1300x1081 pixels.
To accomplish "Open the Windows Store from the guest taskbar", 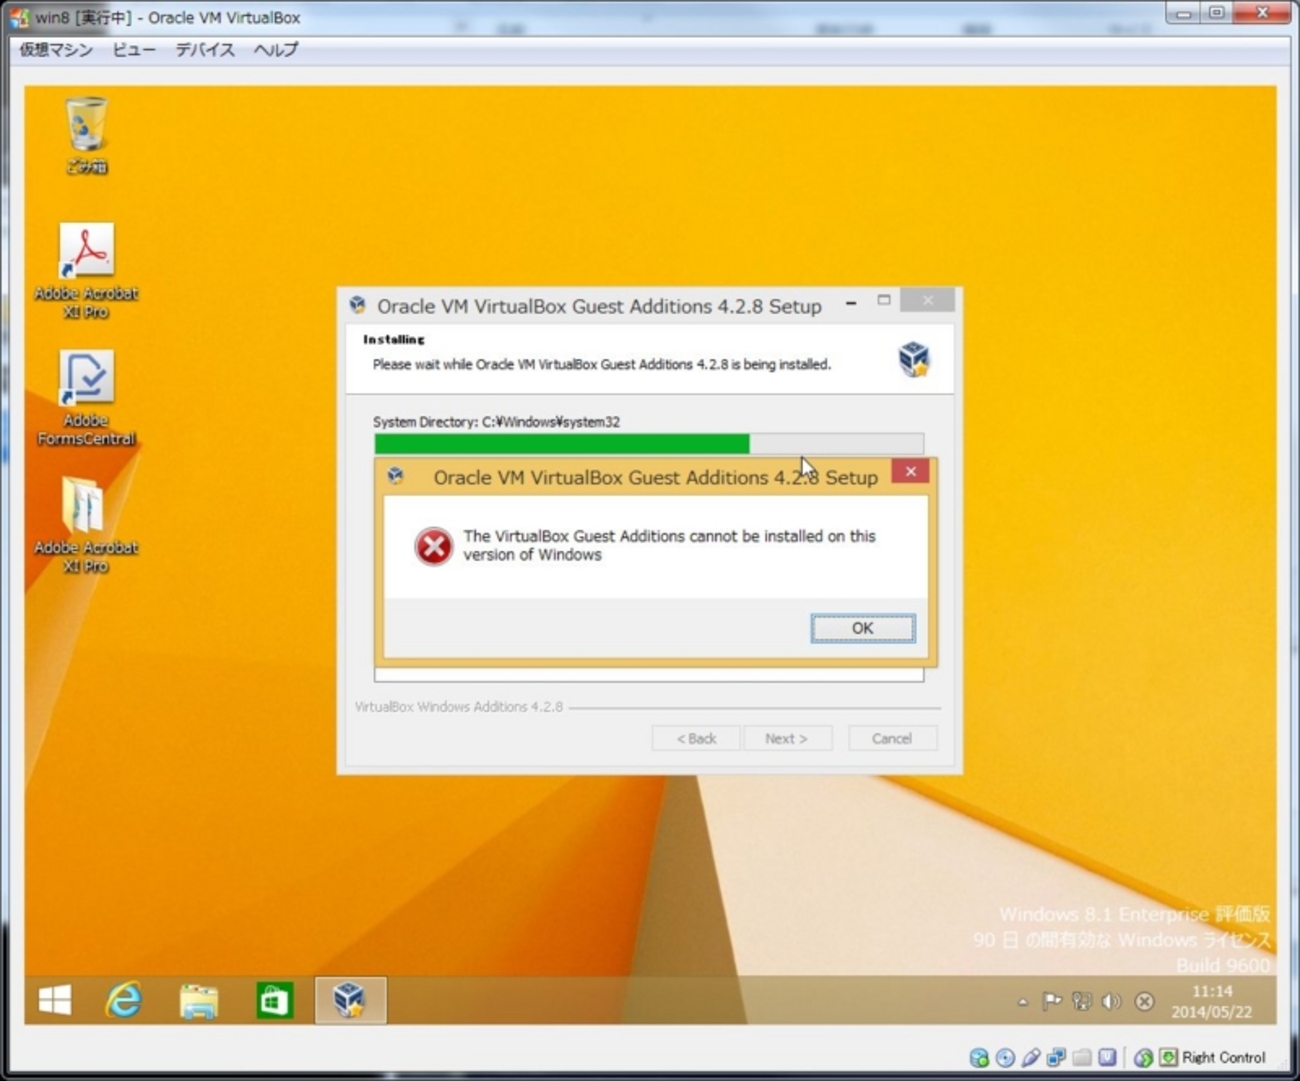I will [x=274, y=1000].
